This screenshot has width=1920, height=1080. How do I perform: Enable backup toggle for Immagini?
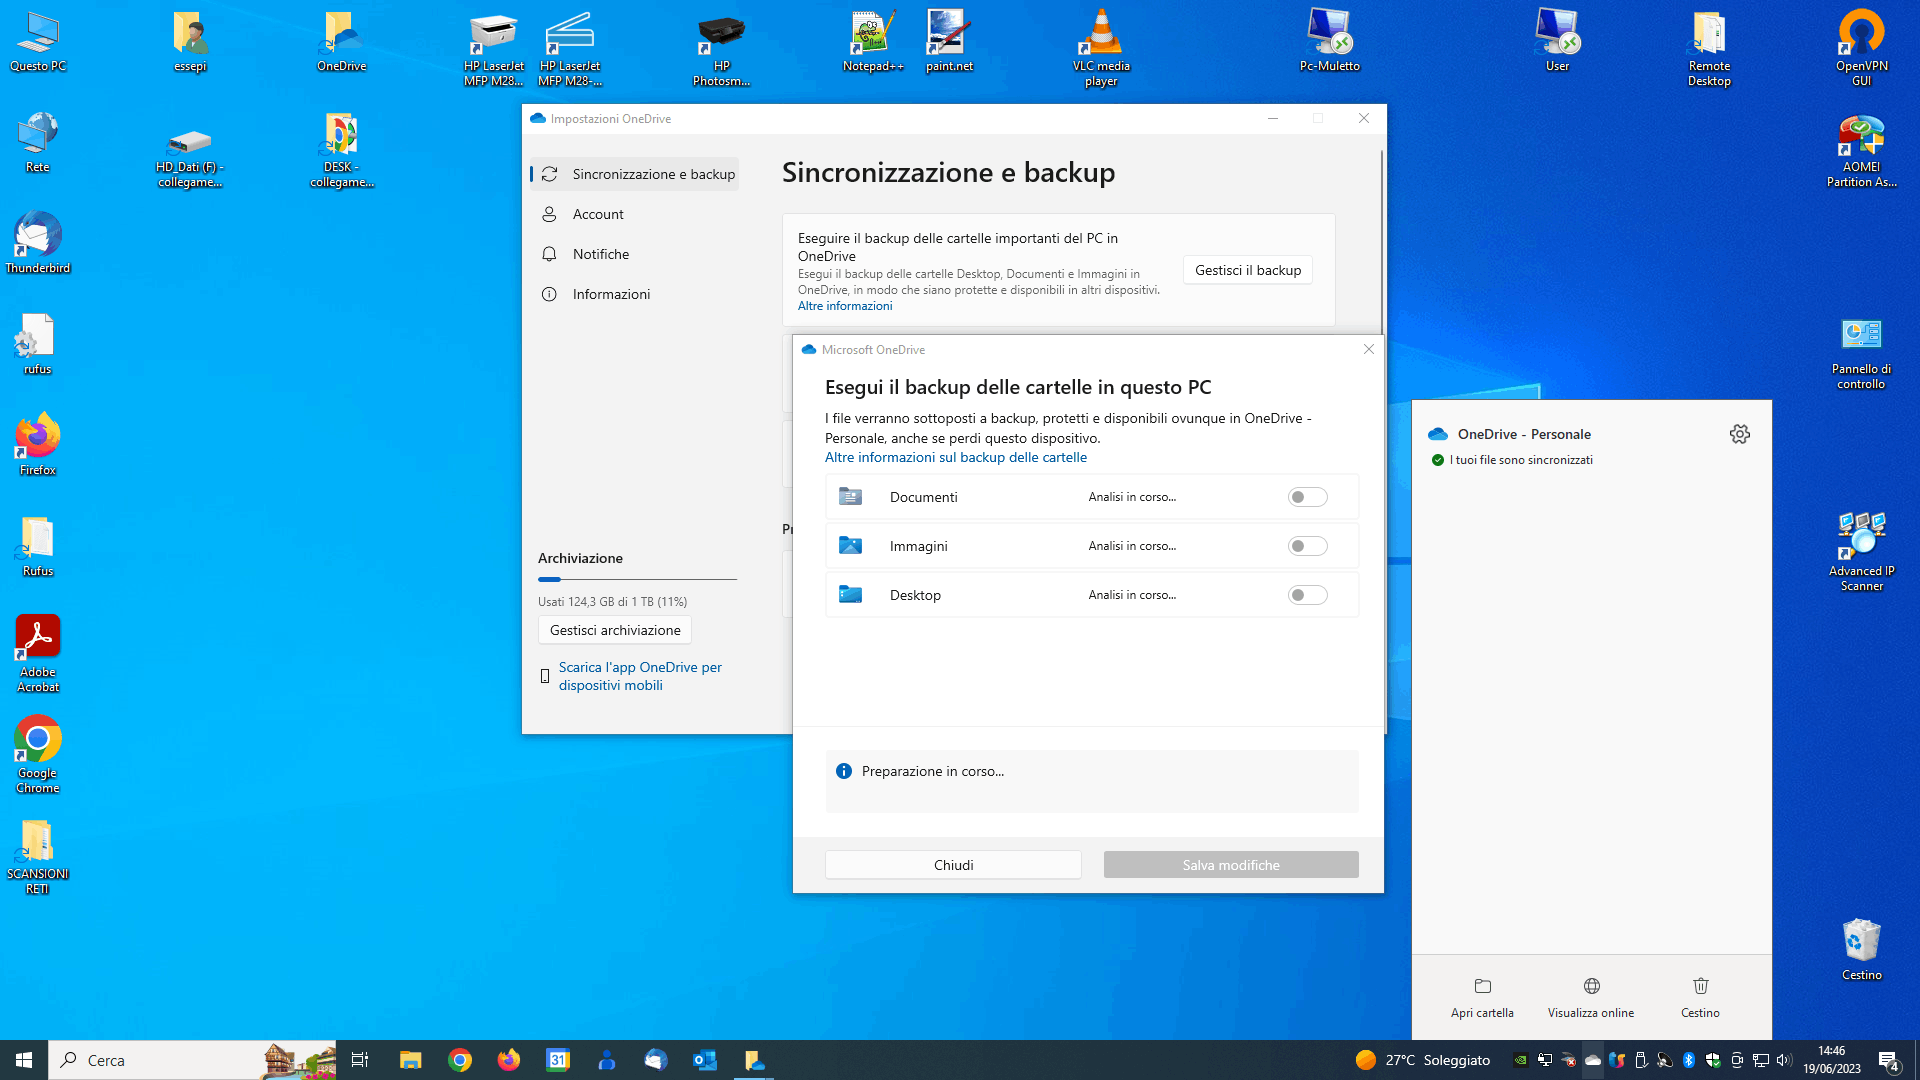pos(1307,546)
